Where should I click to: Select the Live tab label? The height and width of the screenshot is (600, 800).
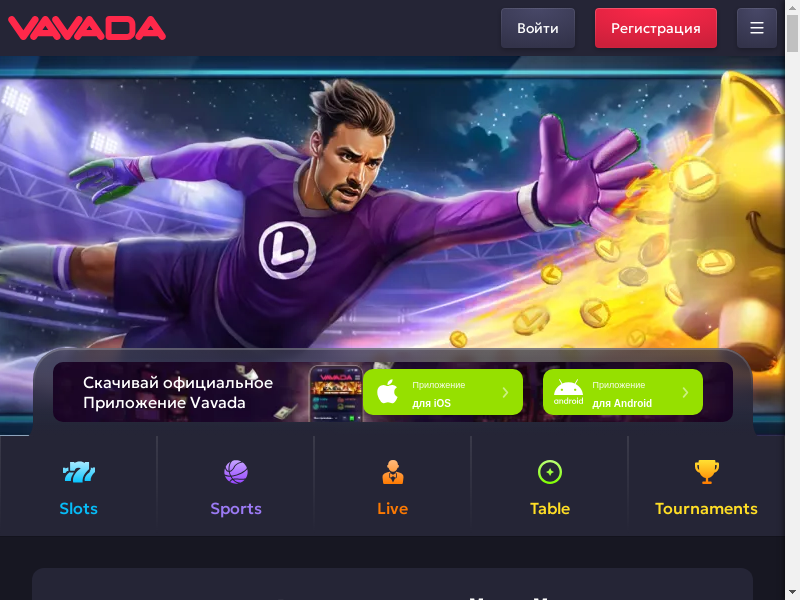coord(392,509)
